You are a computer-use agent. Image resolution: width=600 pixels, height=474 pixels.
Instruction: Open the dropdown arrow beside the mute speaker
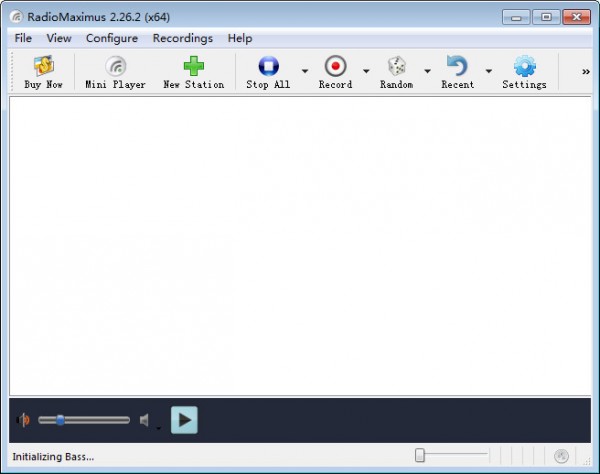(x=158, y=428)
